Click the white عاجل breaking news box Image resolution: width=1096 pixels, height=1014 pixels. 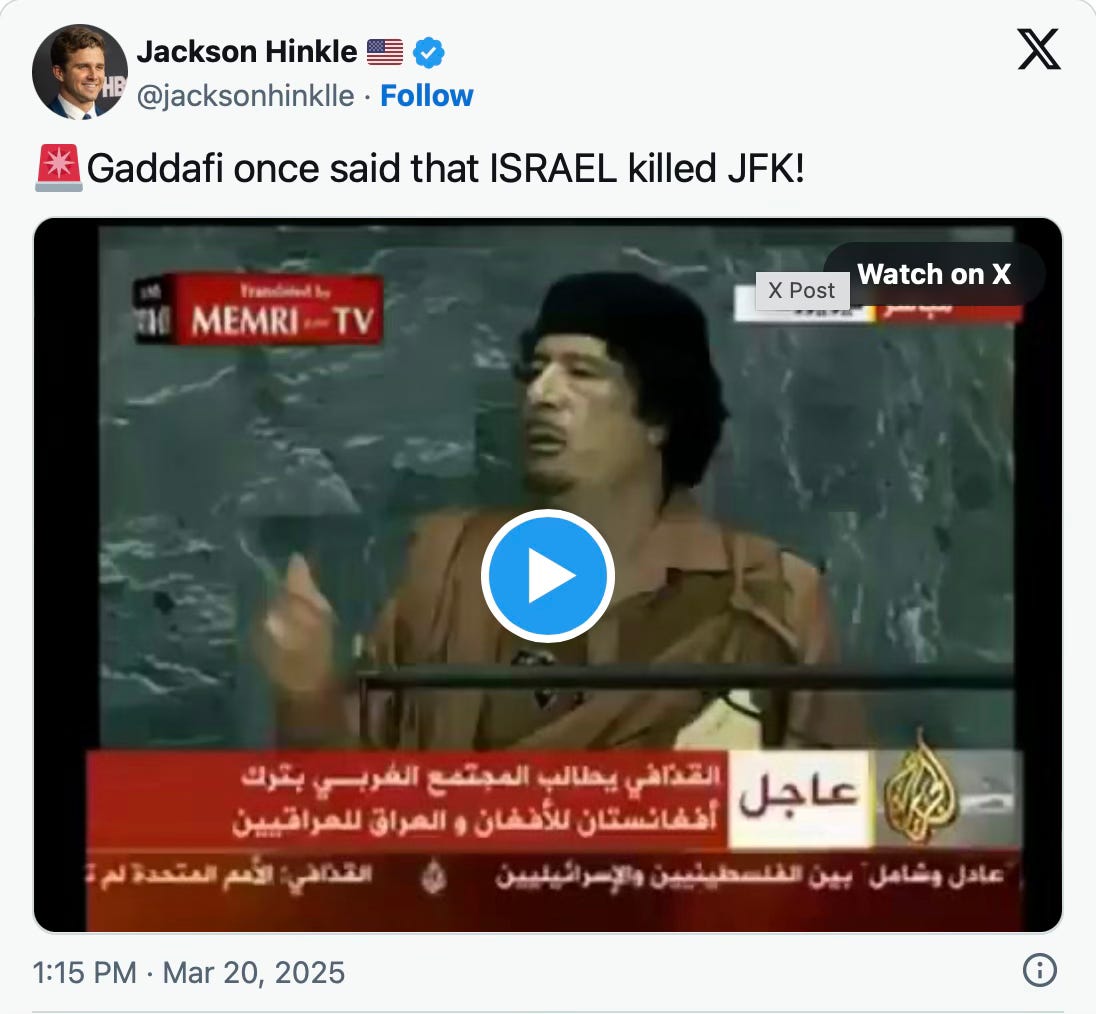798,799
